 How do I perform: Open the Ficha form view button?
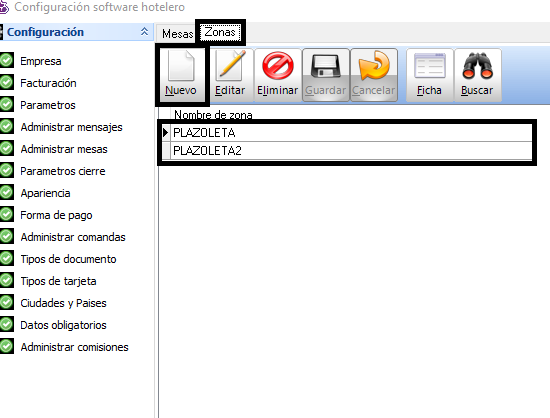coord(429,75)
